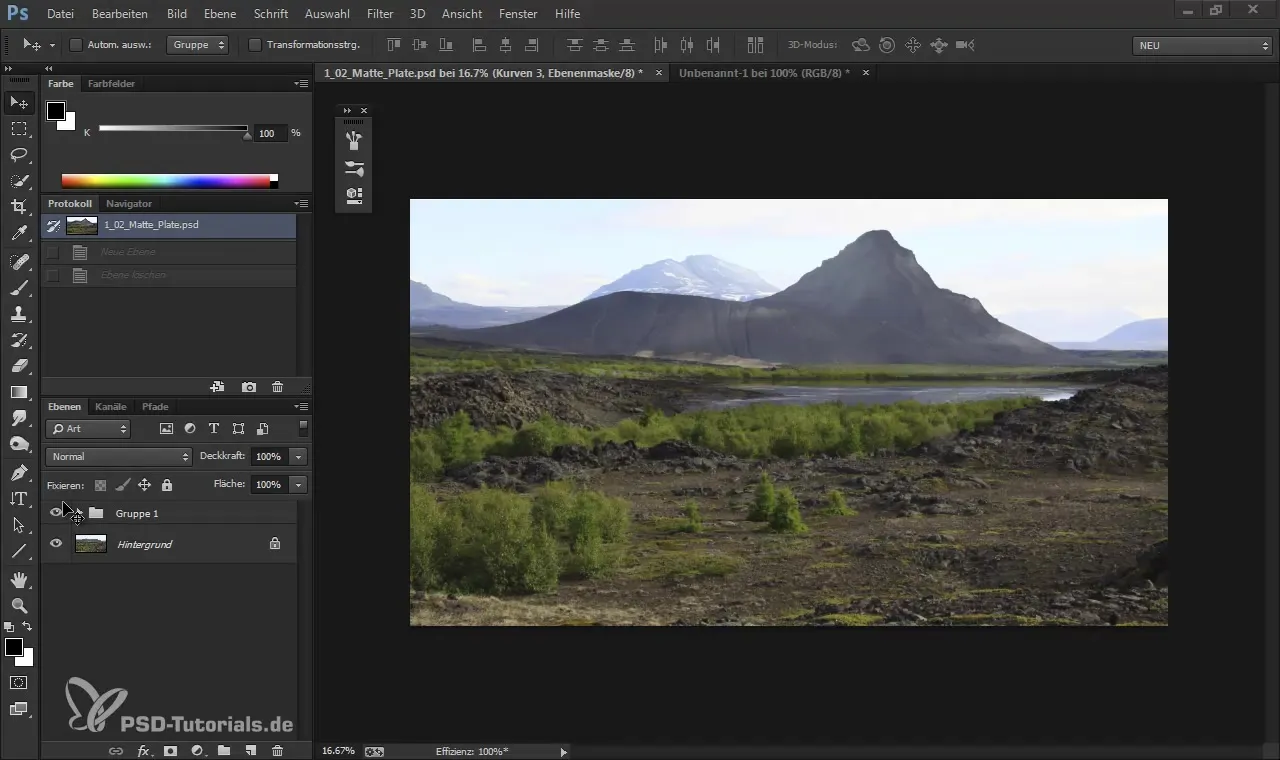Select the Clone Stamp tool
This screenshot has height=760, width=1280.
click(19, 314)
